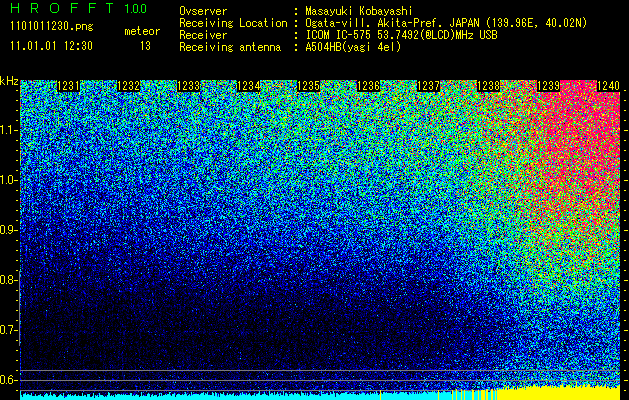Click the 1.0 frequency axis label

pyautogui.click(x=7, y=180)
